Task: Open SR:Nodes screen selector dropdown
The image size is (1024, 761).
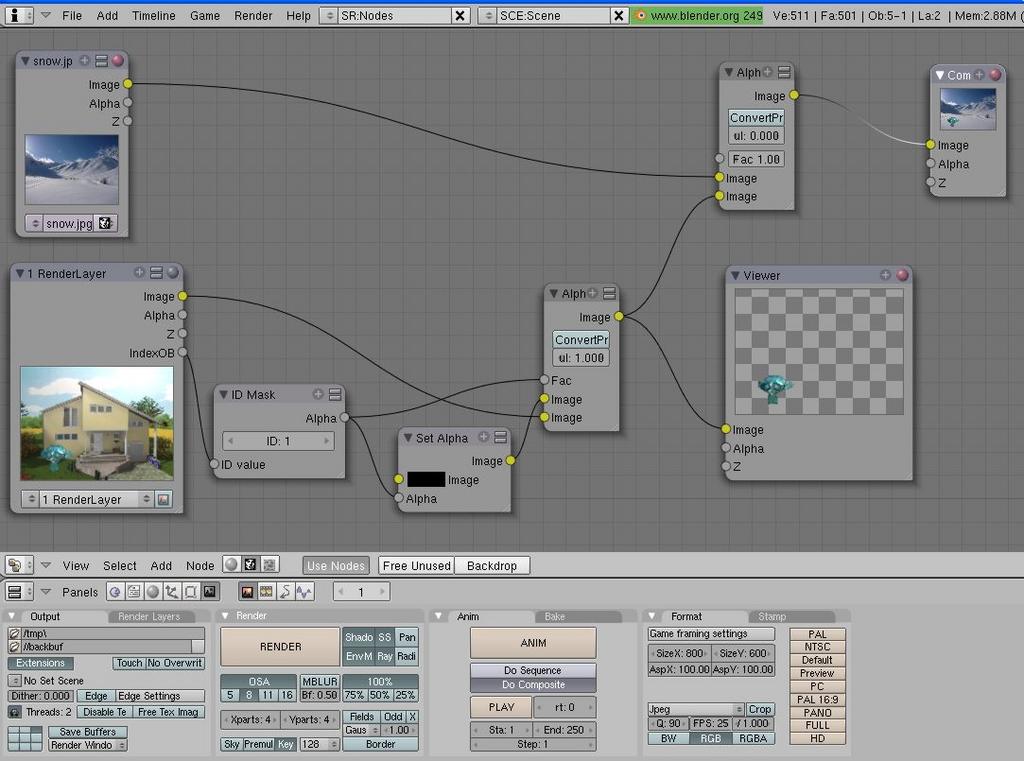Action: click(329, 16)
